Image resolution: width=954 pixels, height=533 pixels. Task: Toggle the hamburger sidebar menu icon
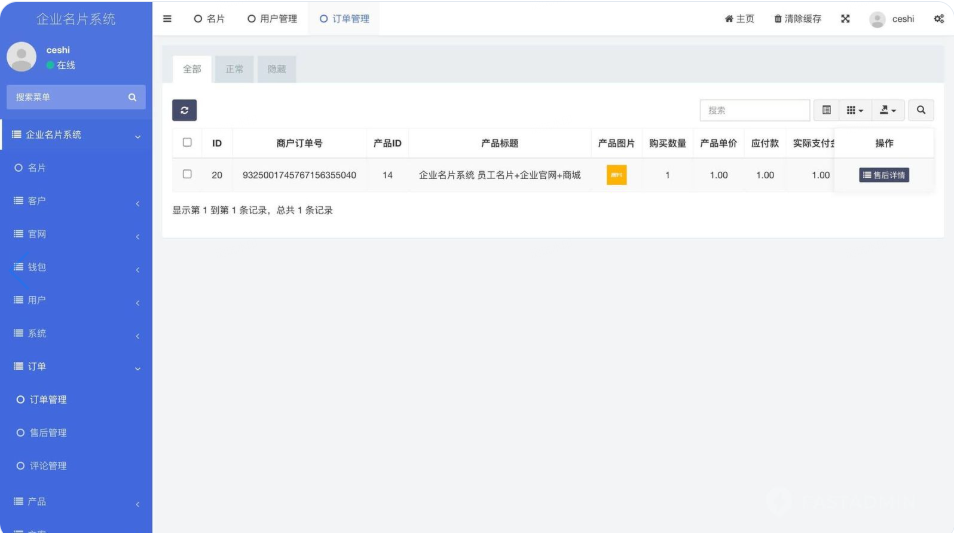coord(167,19)
